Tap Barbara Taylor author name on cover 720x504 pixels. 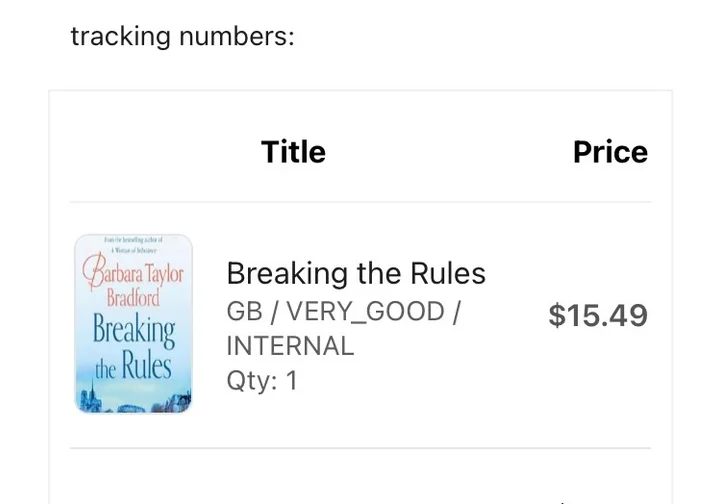pos(133,272)
